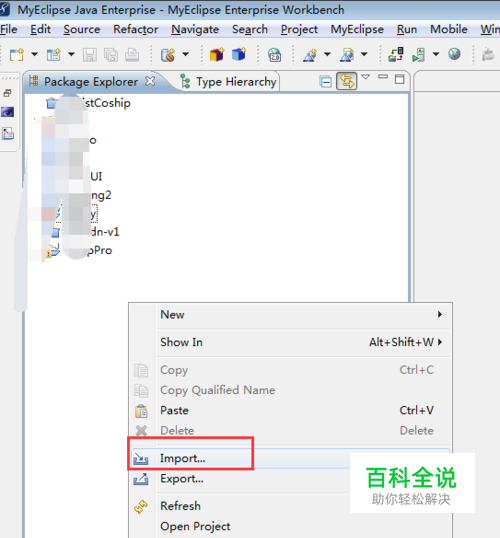The height and width of the screenshot is (538, 500).
Task: Click the Save toolbar icon
Action: coord(90,55)
